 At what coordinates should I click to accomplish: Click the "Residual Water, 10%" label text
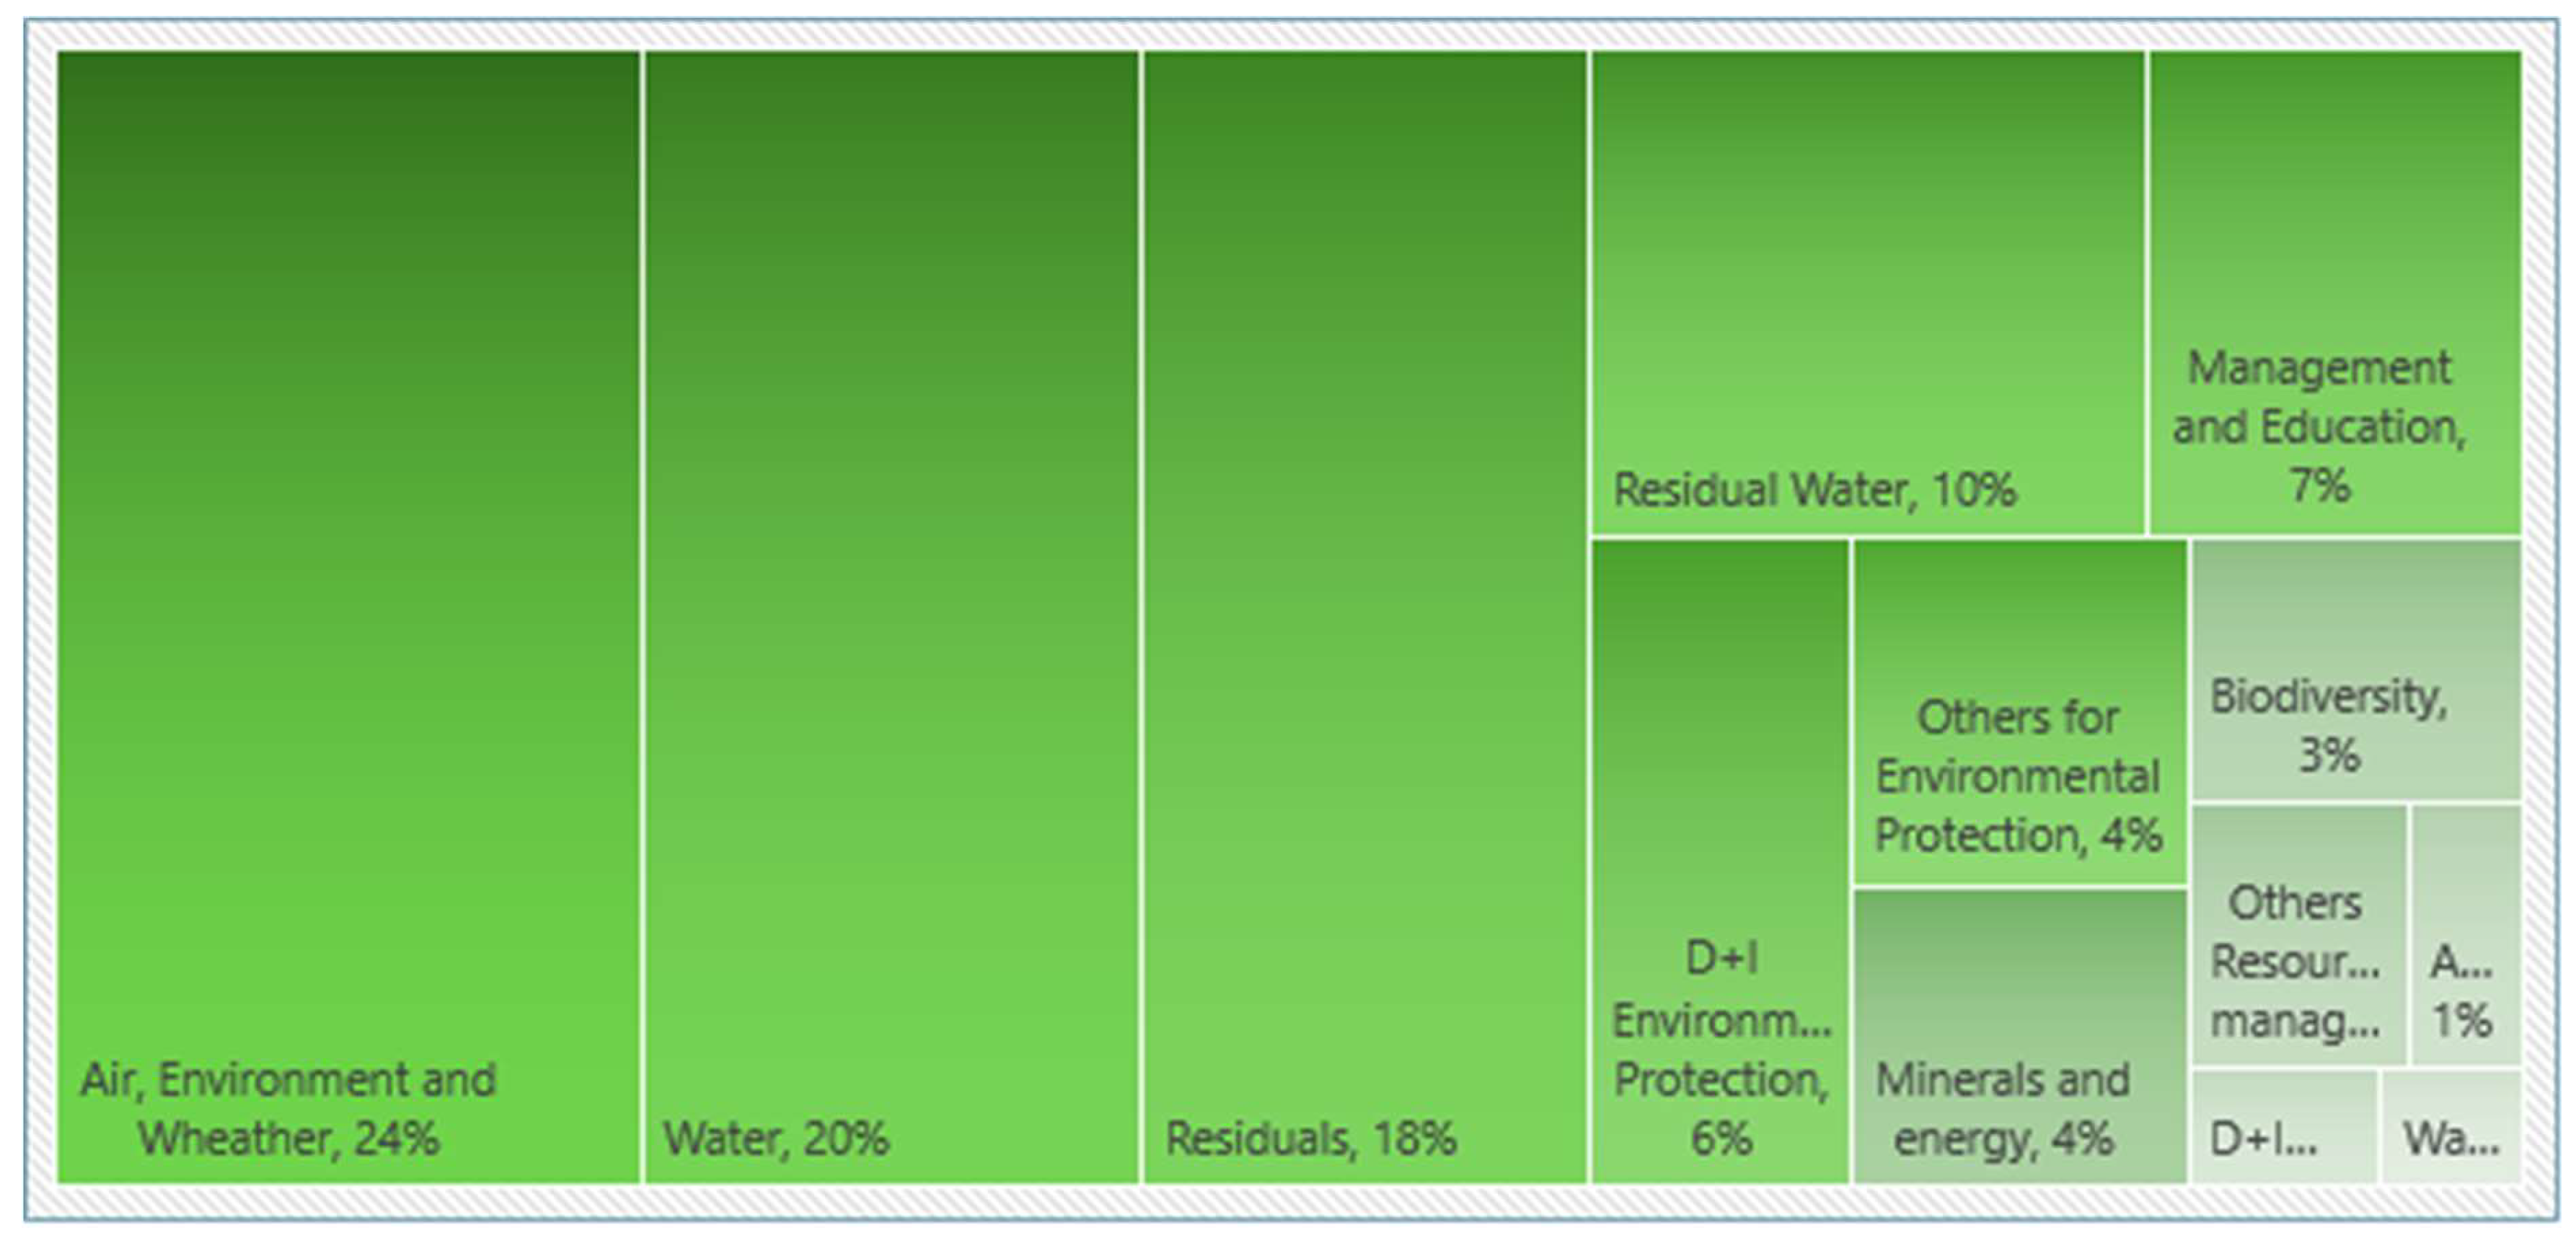click(1814, 491)
